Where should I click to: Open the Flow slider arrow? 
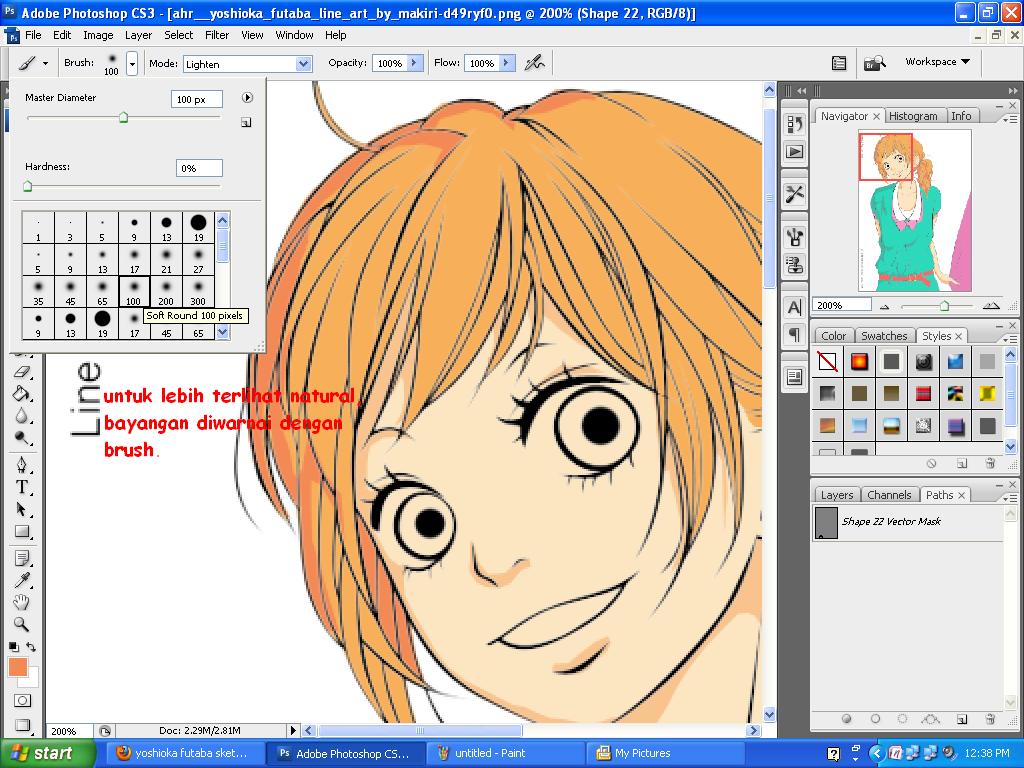(507, 63)
